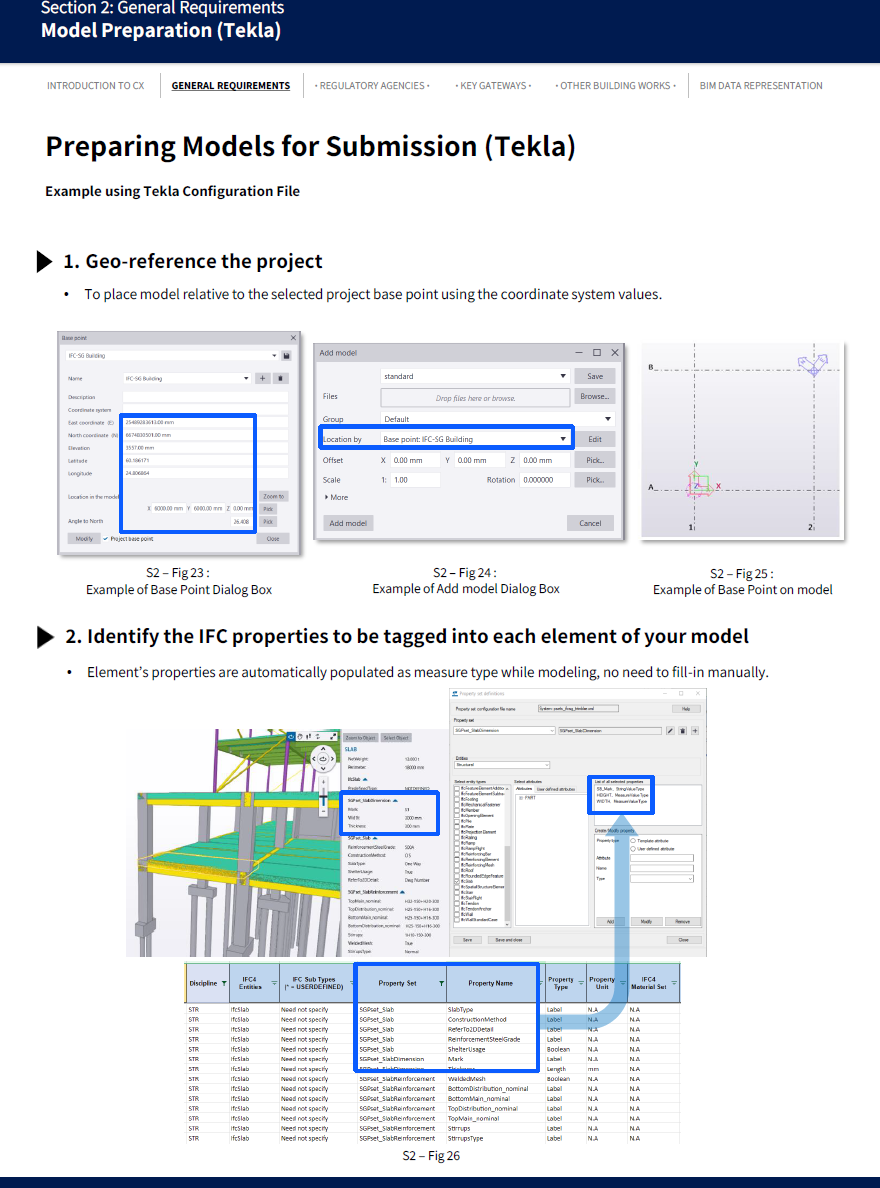Click the Add model button
880x1188 pixels.
(x=348, y=523)
